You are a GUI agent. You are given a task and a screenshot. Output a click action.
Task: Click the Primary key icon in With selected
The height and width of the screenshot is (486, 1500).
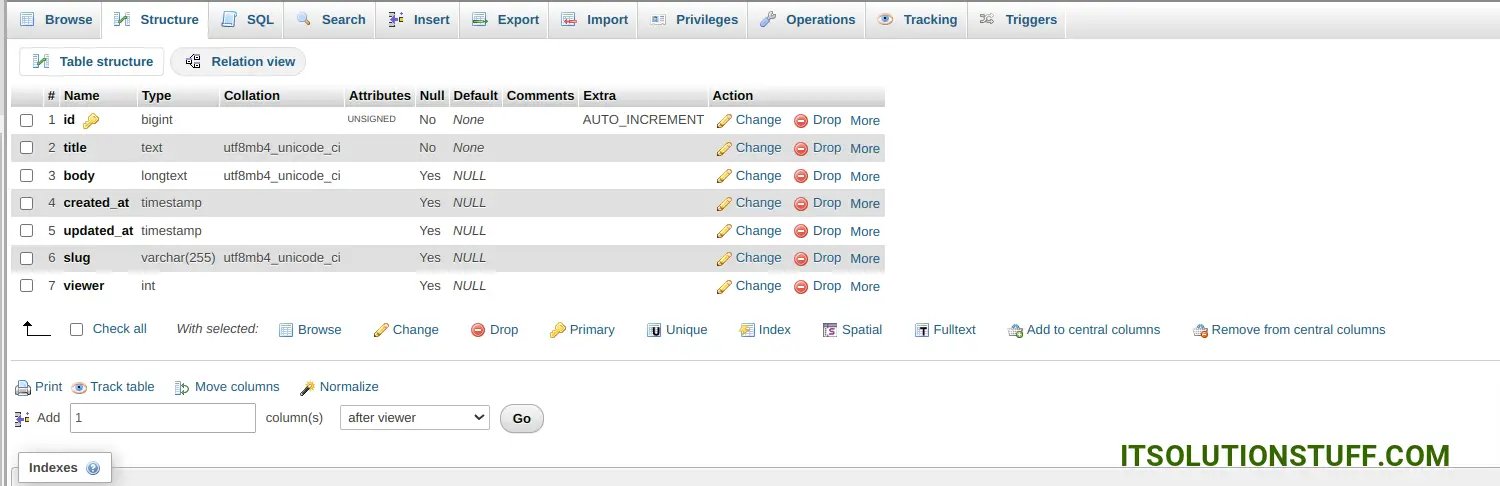tap(558, 330)
